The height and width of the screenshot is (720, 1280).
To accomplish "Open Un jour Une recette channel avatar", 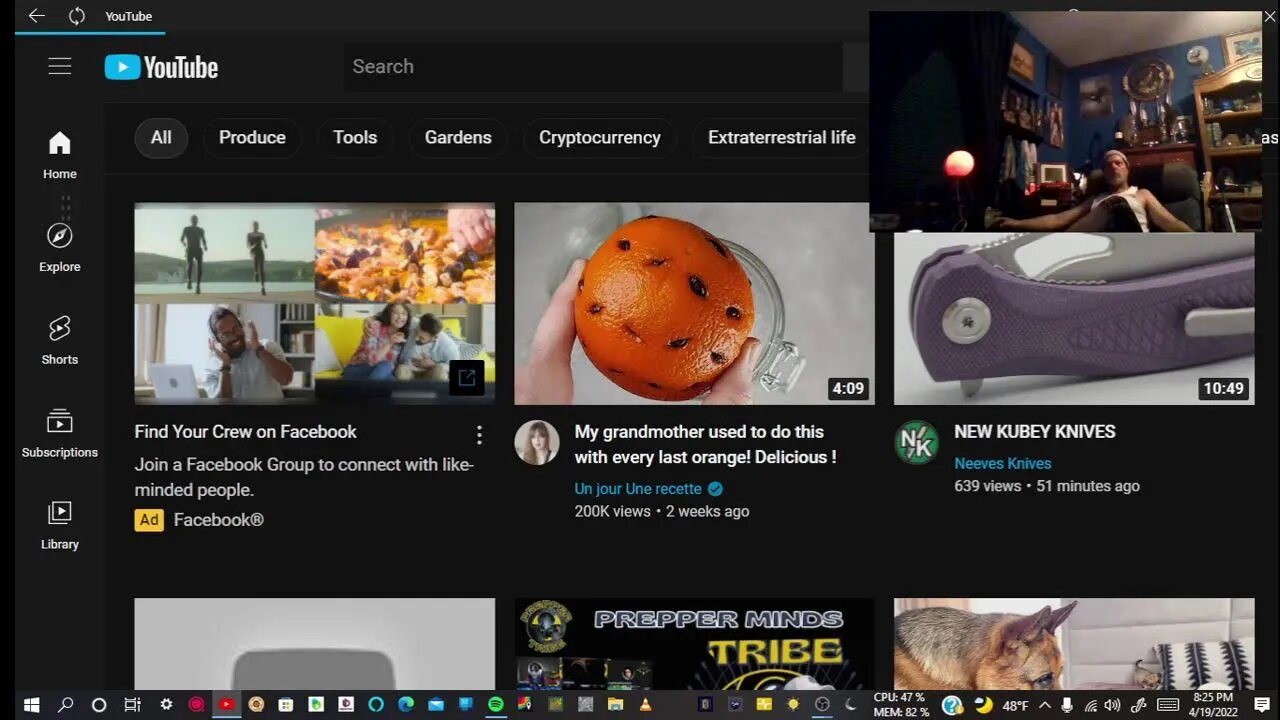I will 537,443.
